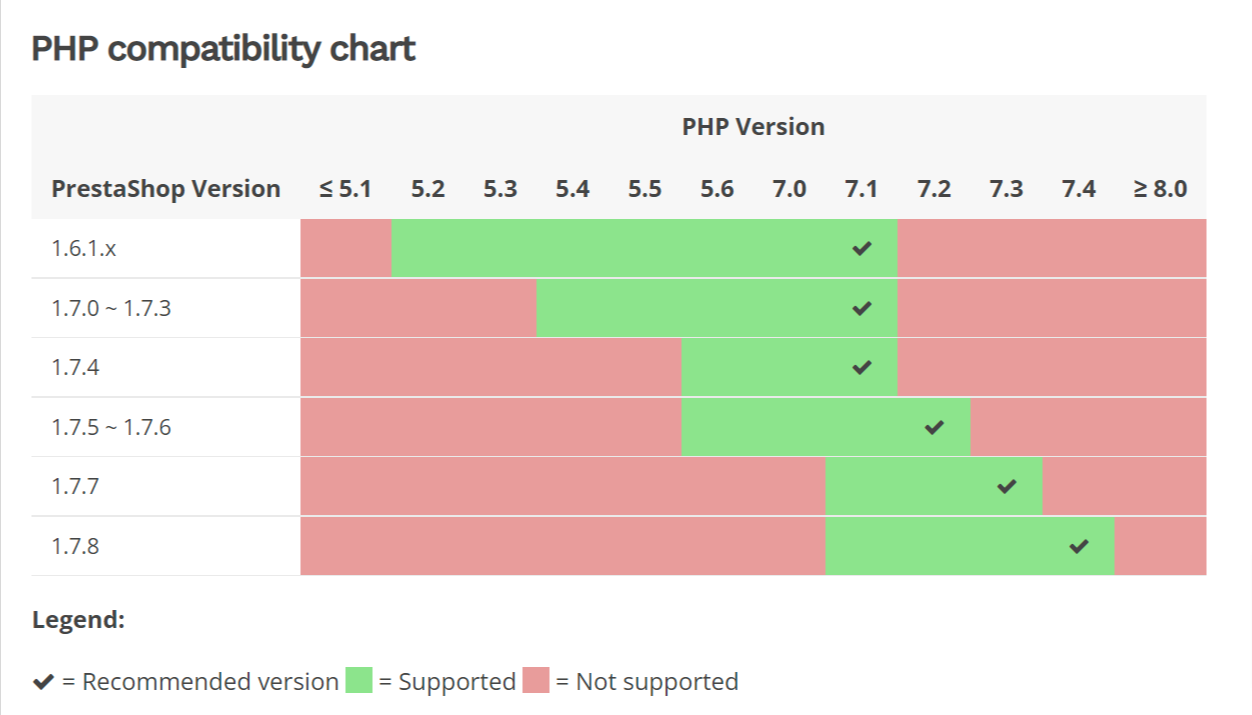
Task: Click the 1.6.1.x row label
Action: (x=84, y=249)
